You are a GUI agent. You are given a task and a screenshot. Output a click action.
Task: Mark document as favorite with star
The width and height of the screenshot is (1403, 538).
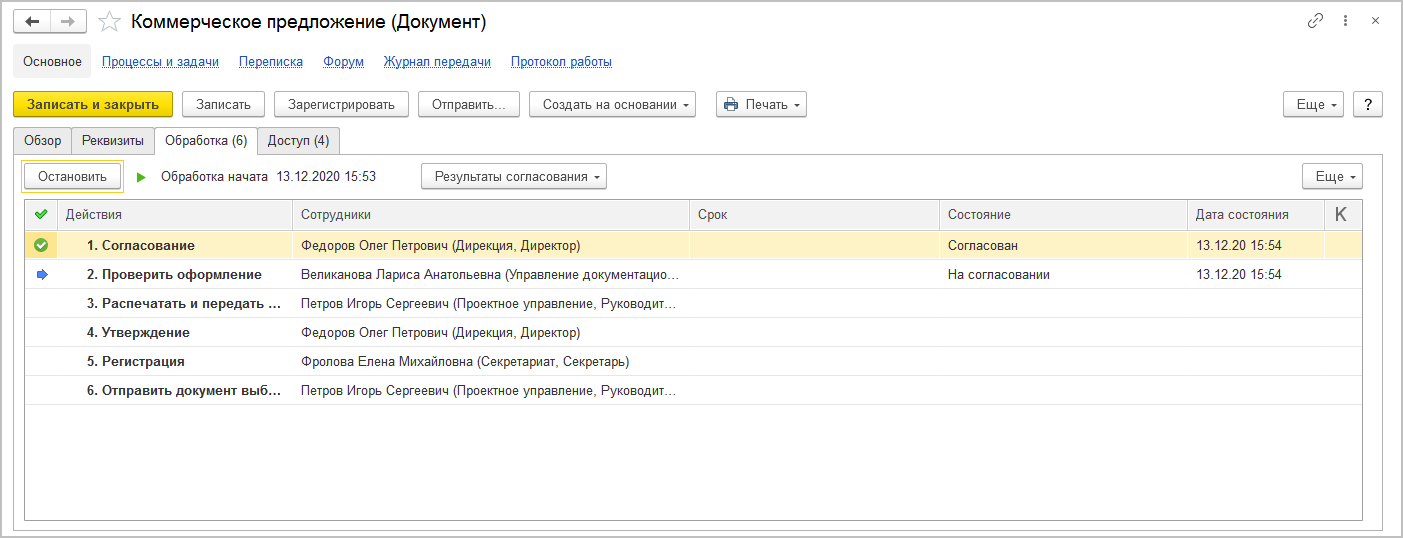110,21
